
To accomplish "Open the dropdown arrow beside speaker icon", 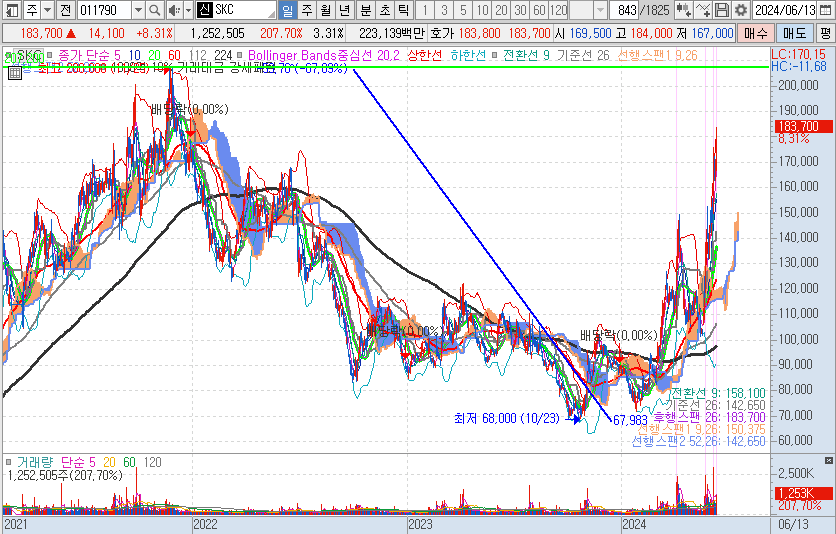I will [188, 10].
